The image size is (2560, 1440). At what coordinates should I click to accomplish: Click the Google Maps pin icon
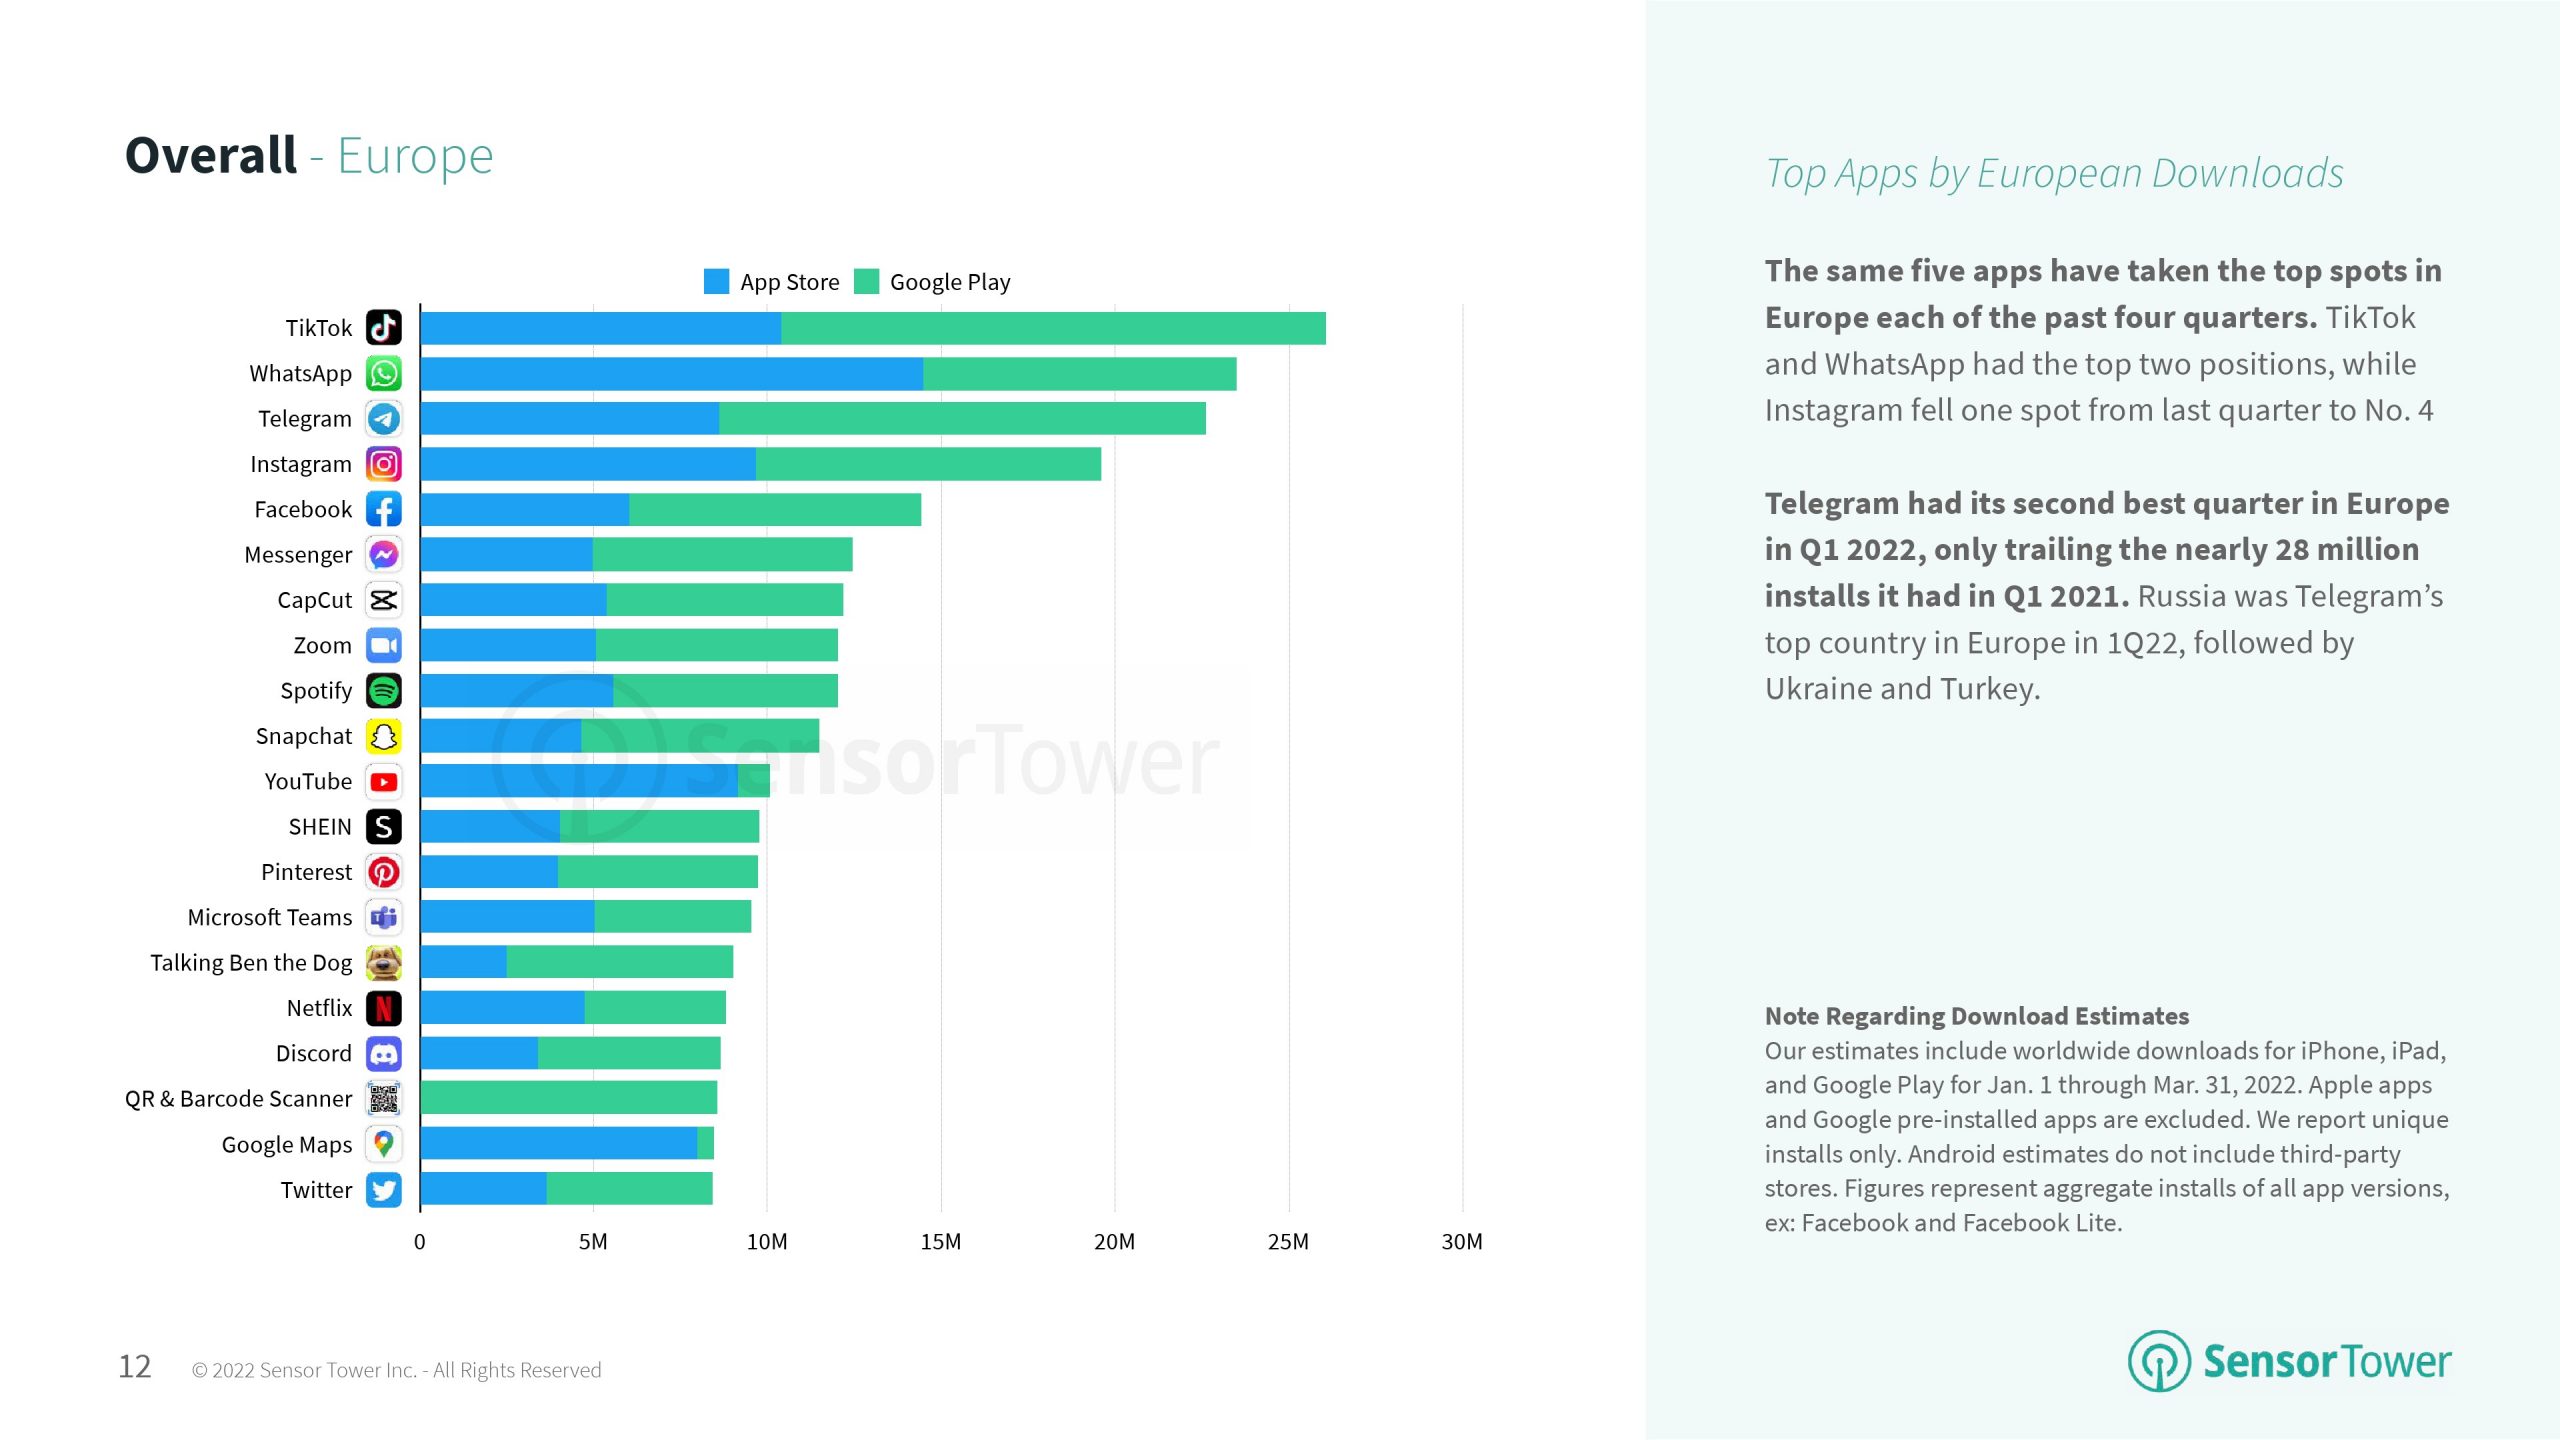(x=383, y=1144)
